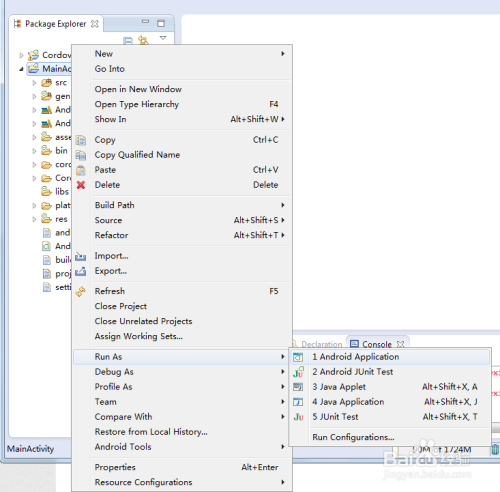Click the JUnit Test icon

[298, 417]
